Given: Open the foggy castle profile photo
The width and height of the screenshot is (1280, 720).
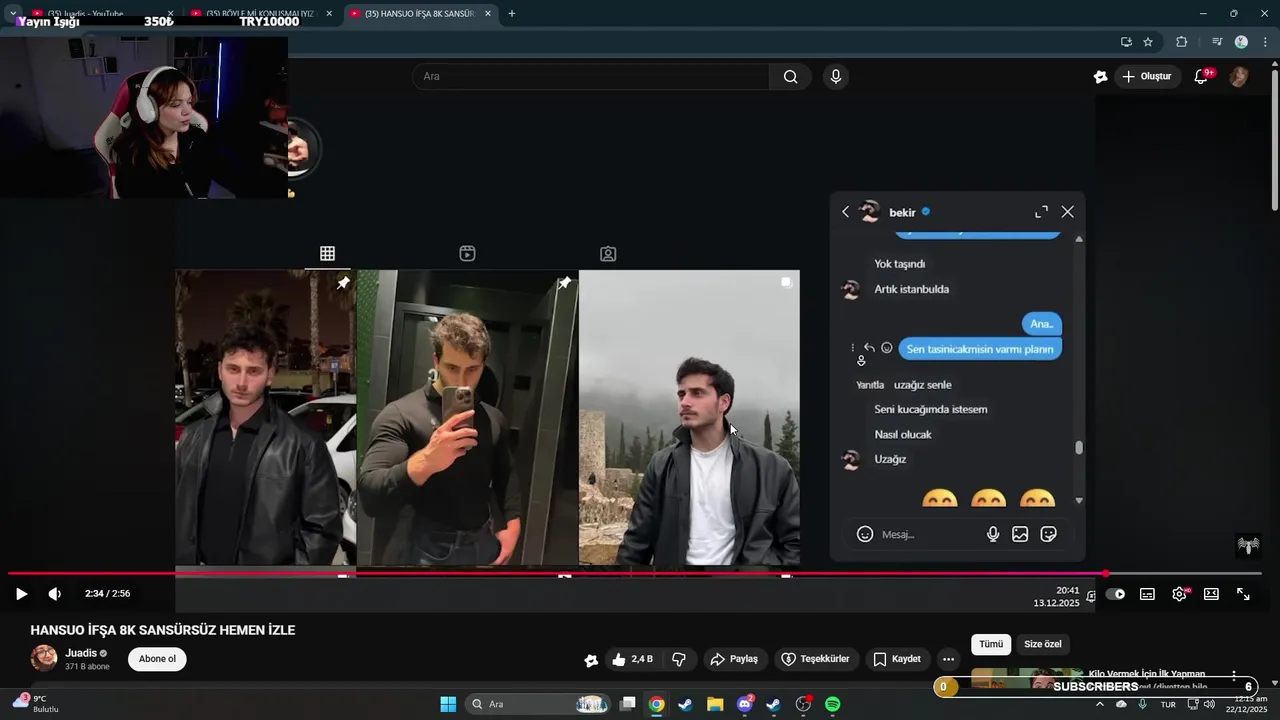Looking at the screenshot, I should (x=689, y=418).
